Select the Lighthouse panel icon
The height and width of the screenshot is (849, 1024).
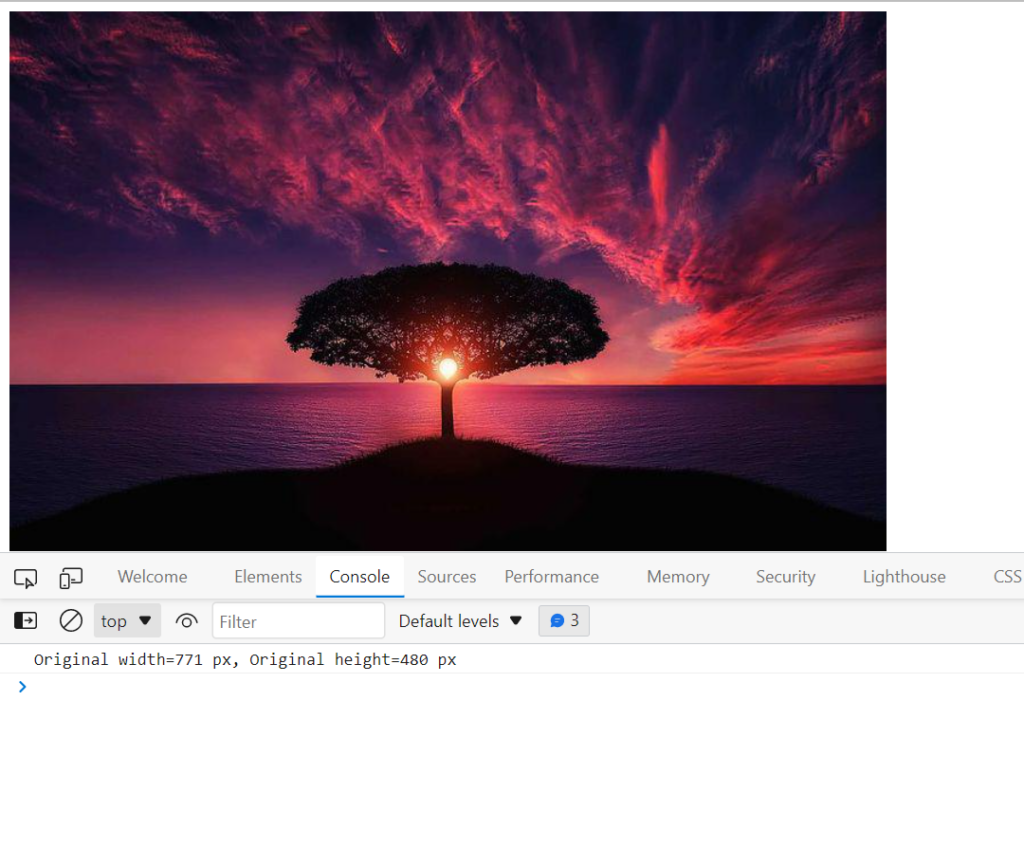click(903, 576)
